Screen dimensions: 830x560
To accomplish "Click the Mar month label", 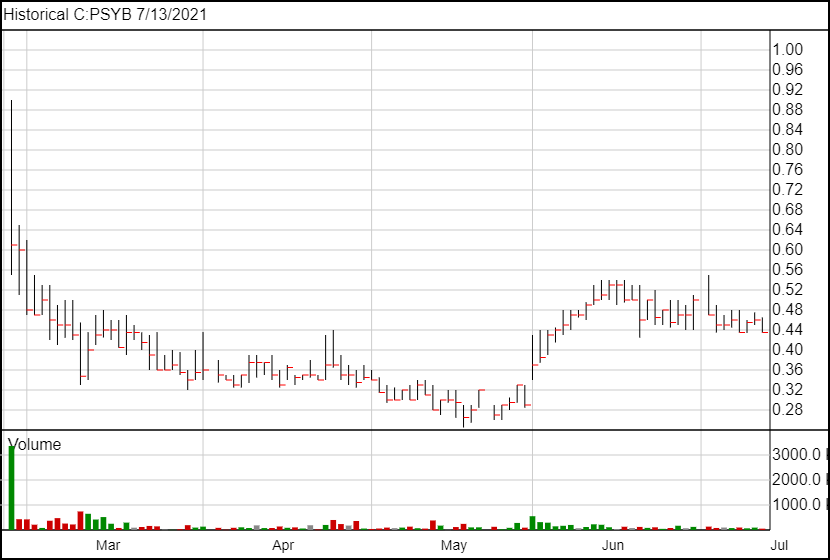I will point(108,545).
